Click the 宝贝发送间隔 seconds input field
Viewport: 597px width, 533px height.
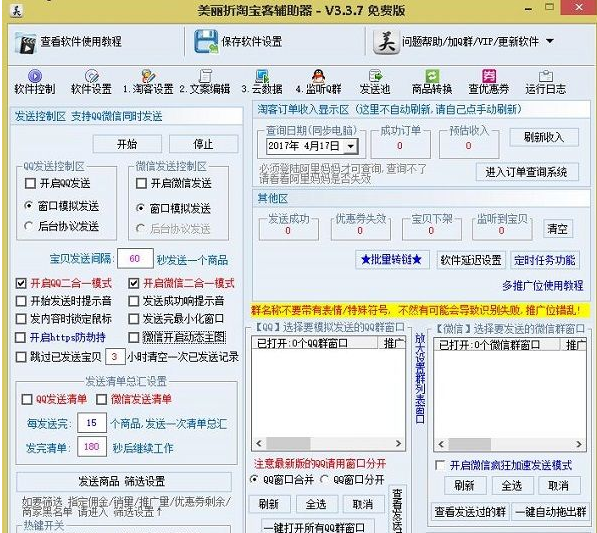click(135, 259)
